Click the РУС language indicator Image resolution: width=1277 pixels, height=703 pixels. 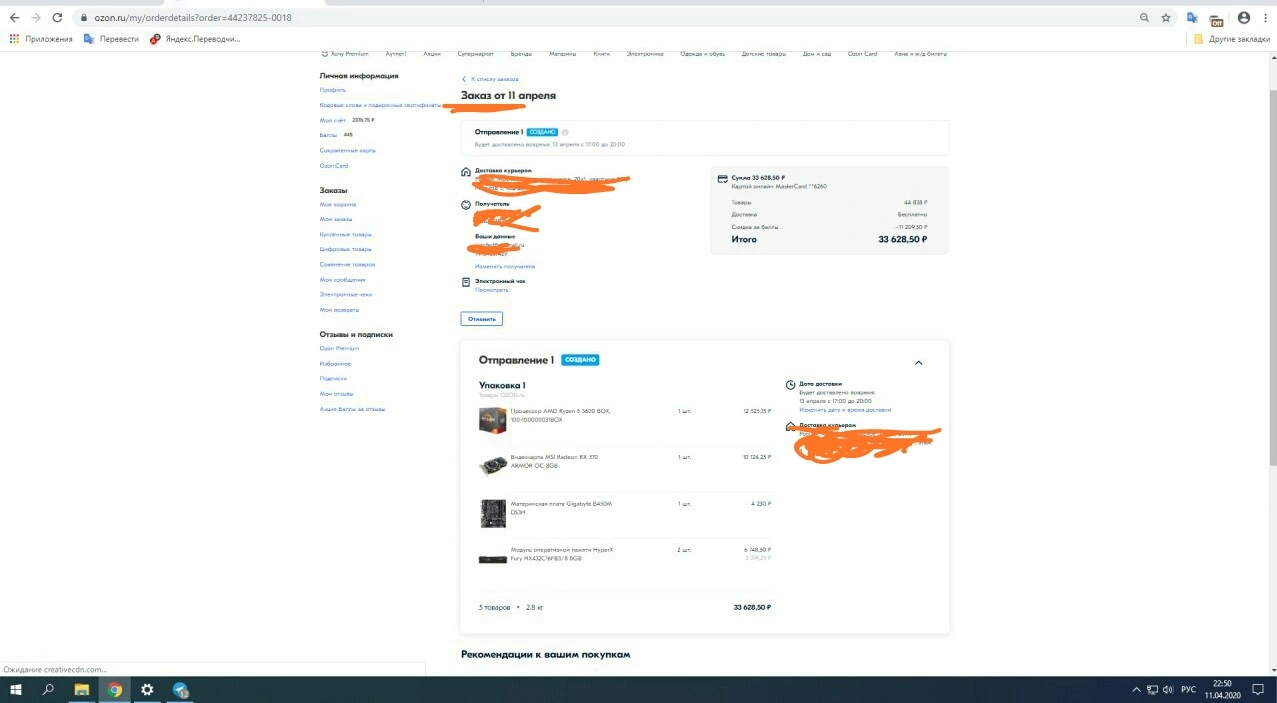[x=1189, y=690]
